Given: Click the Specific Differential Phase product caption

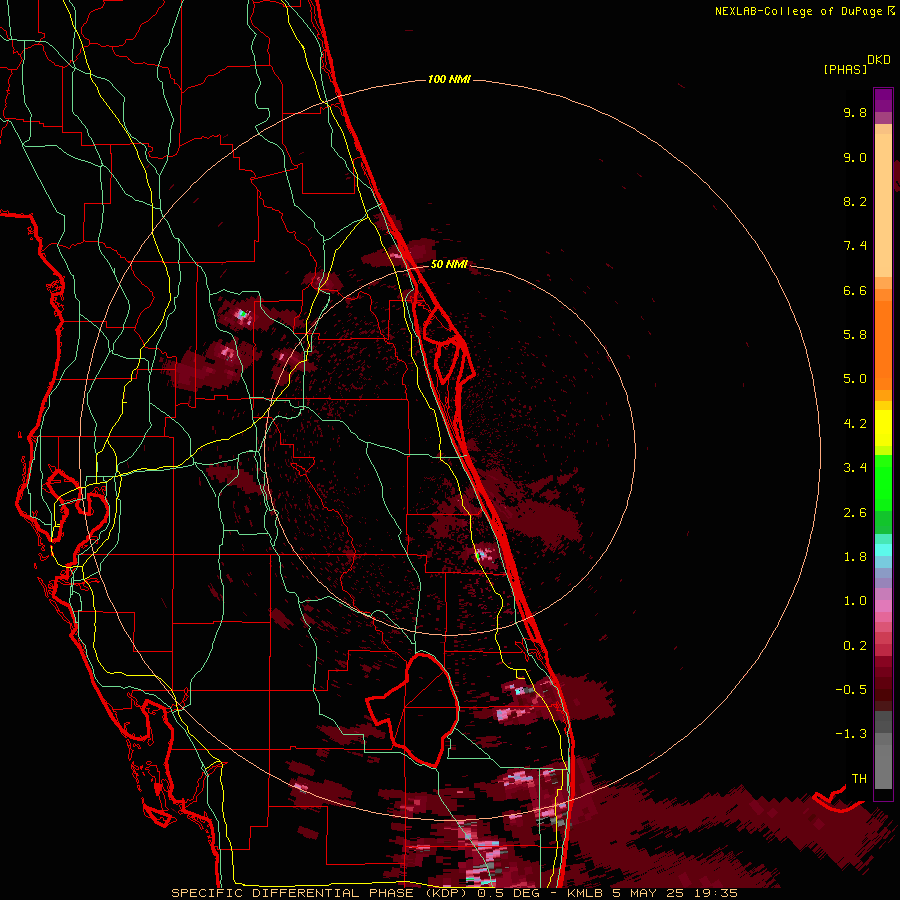Looking at the screenshot, I should click(x=454, y=893).
